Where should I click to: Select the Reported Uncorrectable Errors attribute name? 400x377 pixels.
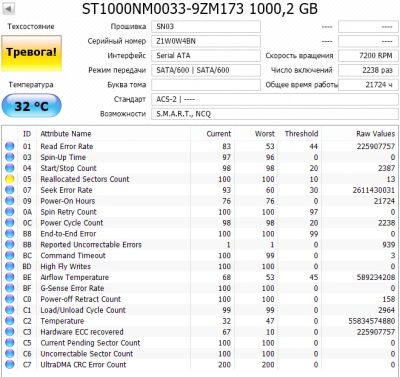click(x=91, y=245)
